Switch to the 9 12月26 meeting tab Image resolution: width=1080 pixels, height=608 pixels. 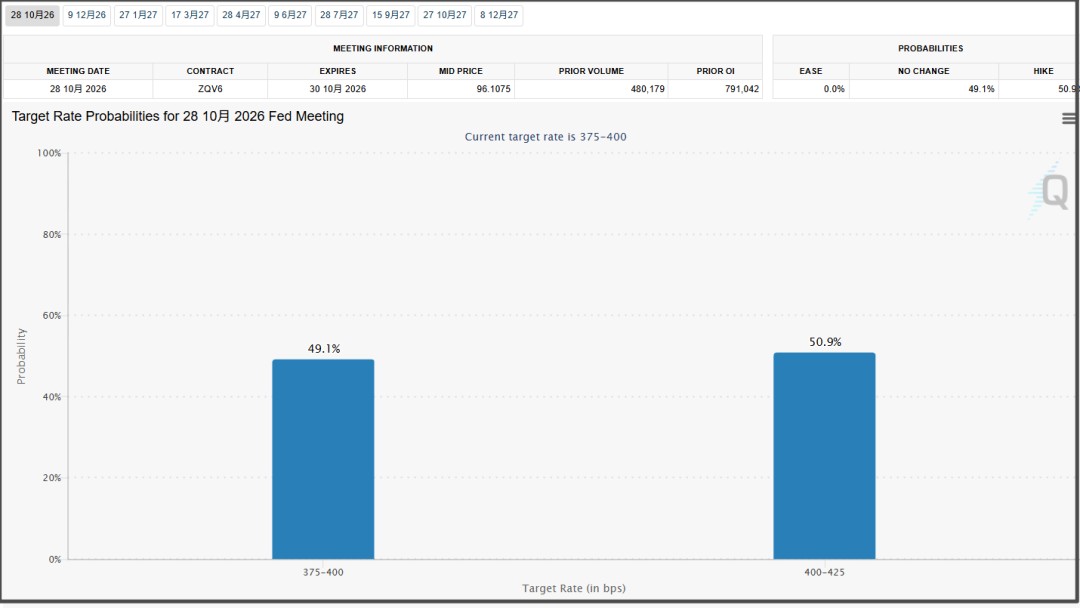87,15
